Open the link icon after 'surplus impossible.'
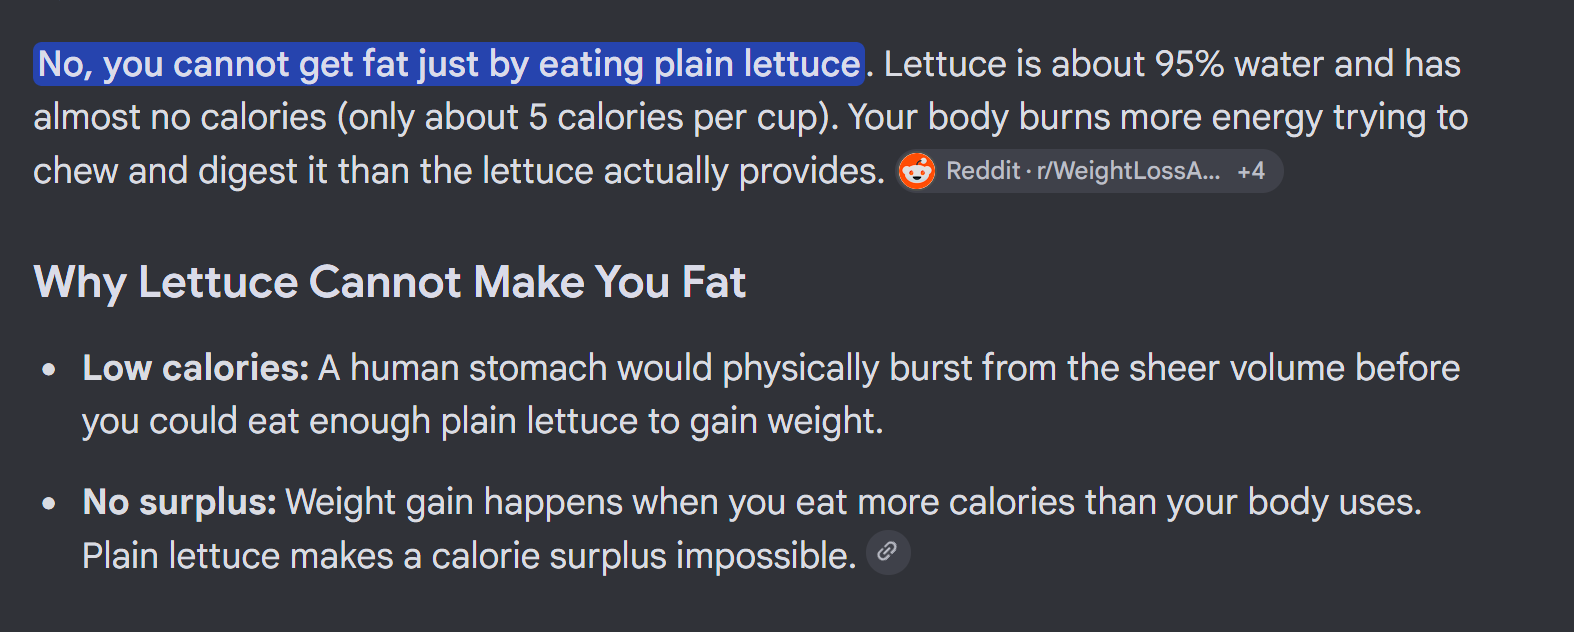The image size is (1574, 632). click(x=888, y=552)
